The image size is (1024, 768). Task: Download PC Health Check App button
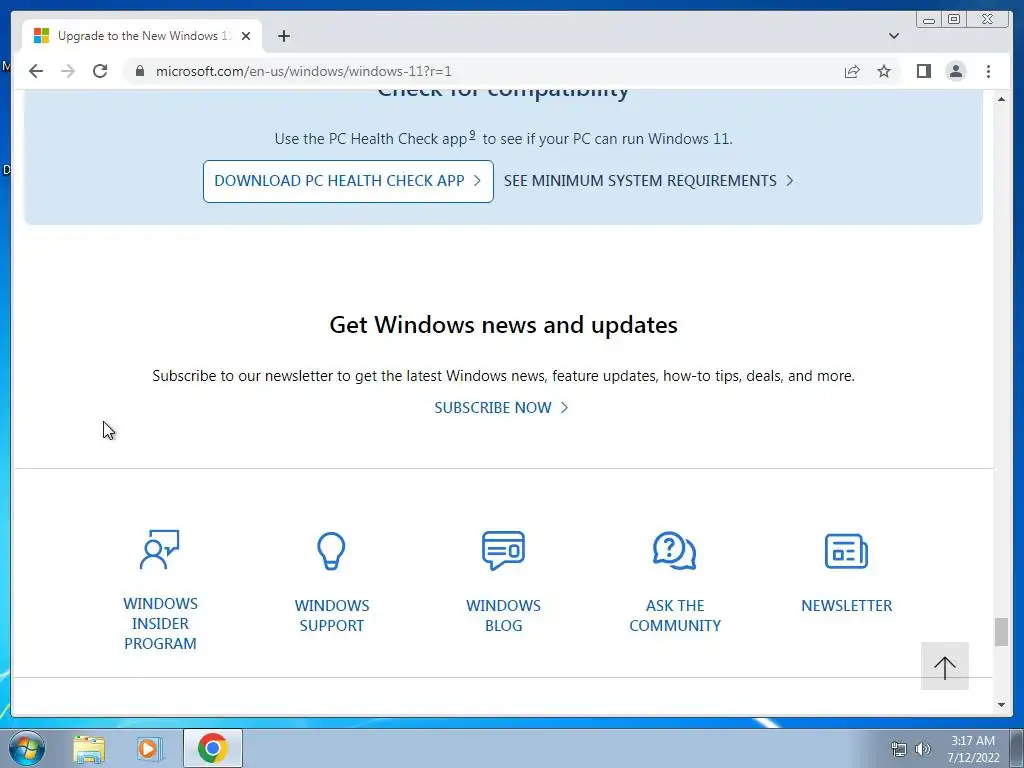(x=348, y=181)
